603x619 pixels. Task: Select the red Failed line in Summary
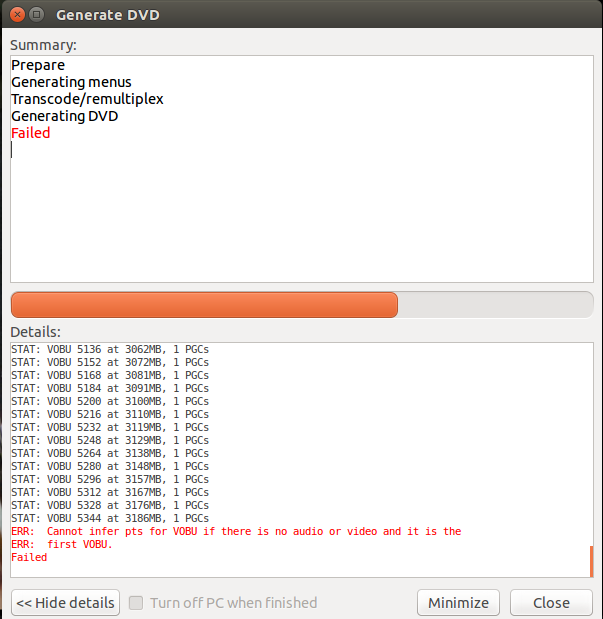click(31, 133)
